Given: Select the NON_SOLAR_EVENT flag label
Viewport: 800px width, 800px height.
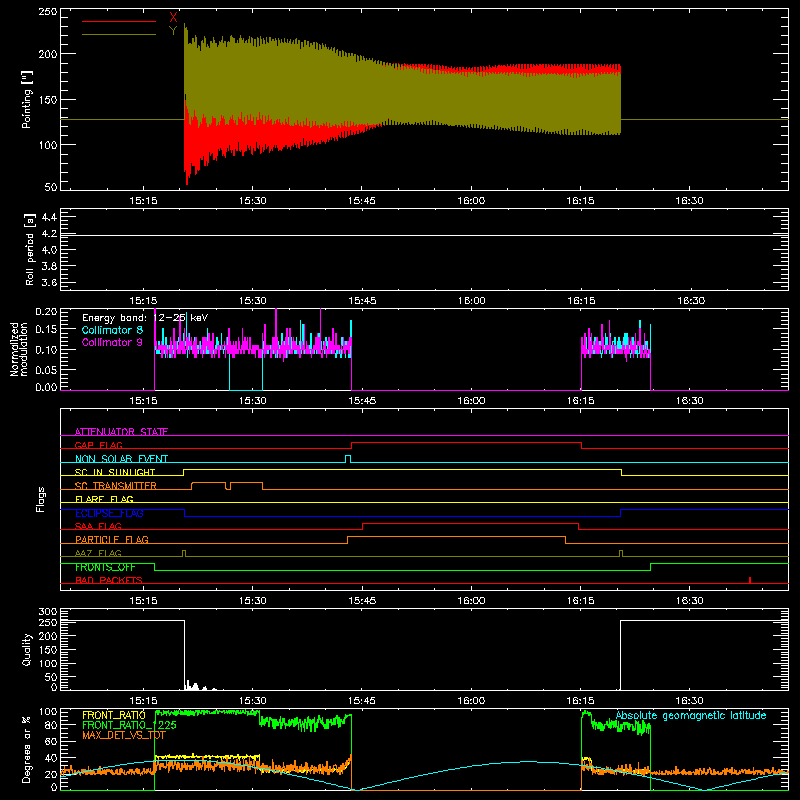Looking at the screenshot, I should coord(121,459).
